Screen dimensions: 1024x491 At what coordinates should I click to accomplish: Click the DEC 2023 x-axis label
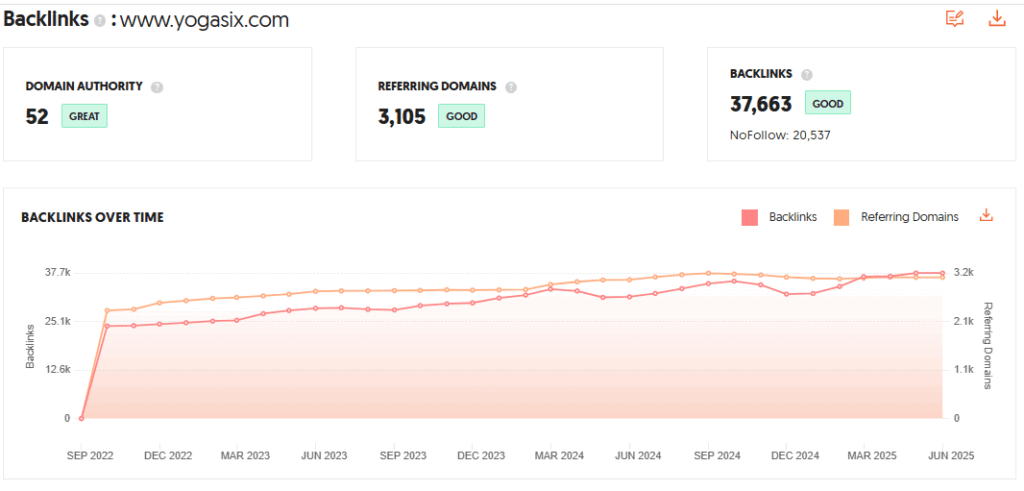coord(481,456)
